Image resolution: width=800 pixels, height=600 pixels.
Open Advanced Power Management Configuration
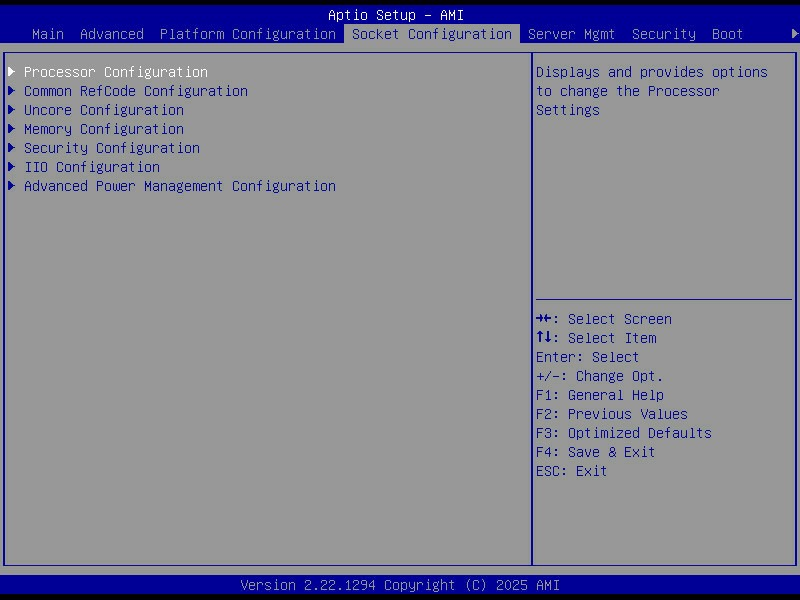(180, 186)
